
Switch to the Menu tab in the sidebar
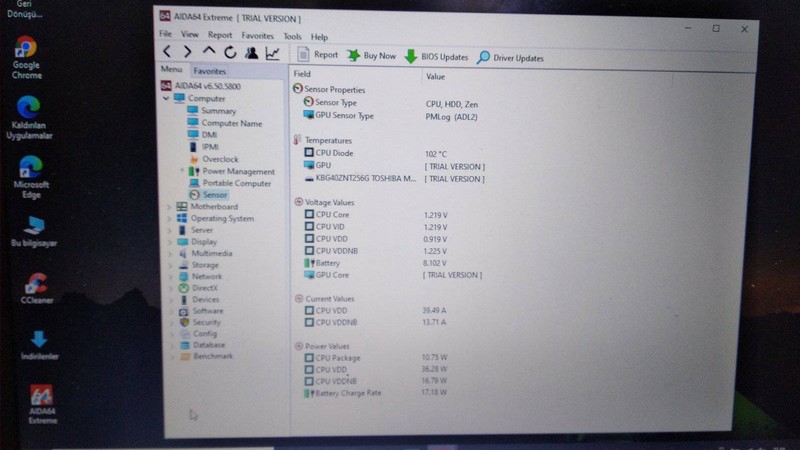pos(172,69)
